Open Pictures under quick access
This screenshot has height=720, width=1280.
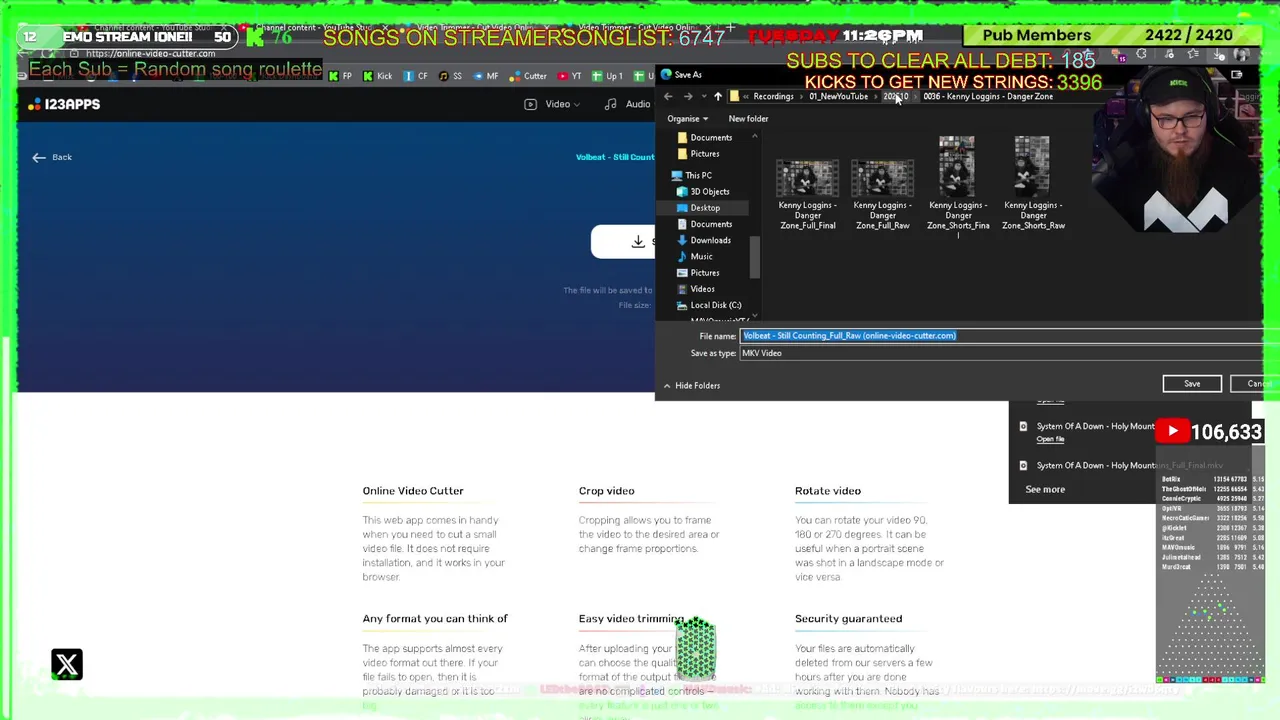click(x=698, y=154)
